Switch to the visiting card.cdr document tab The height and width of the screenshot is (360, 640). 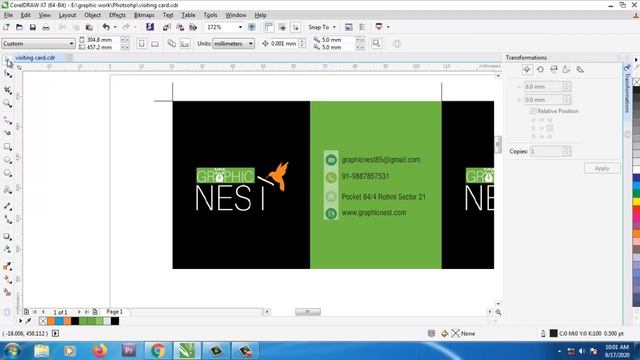point(35,58)
